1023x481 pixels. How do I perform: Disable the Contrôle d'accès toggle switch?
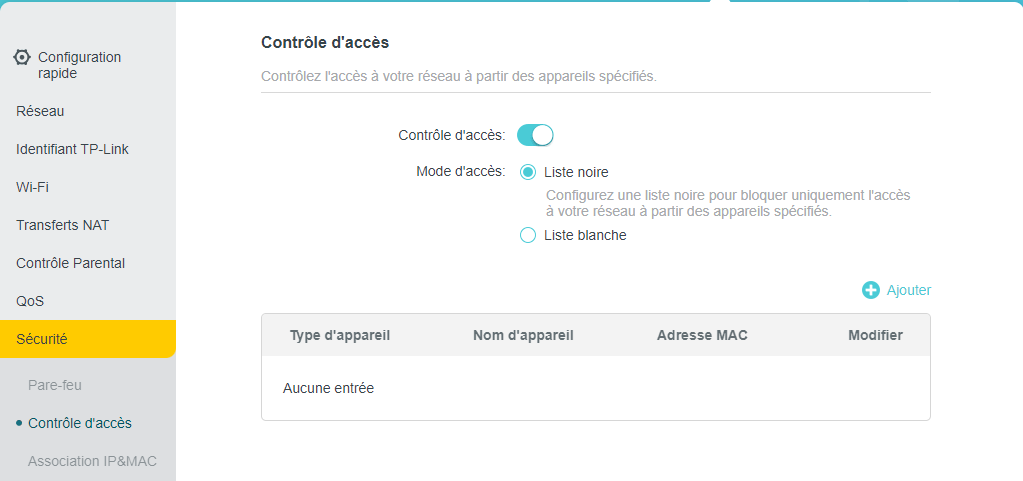point(535,135)
